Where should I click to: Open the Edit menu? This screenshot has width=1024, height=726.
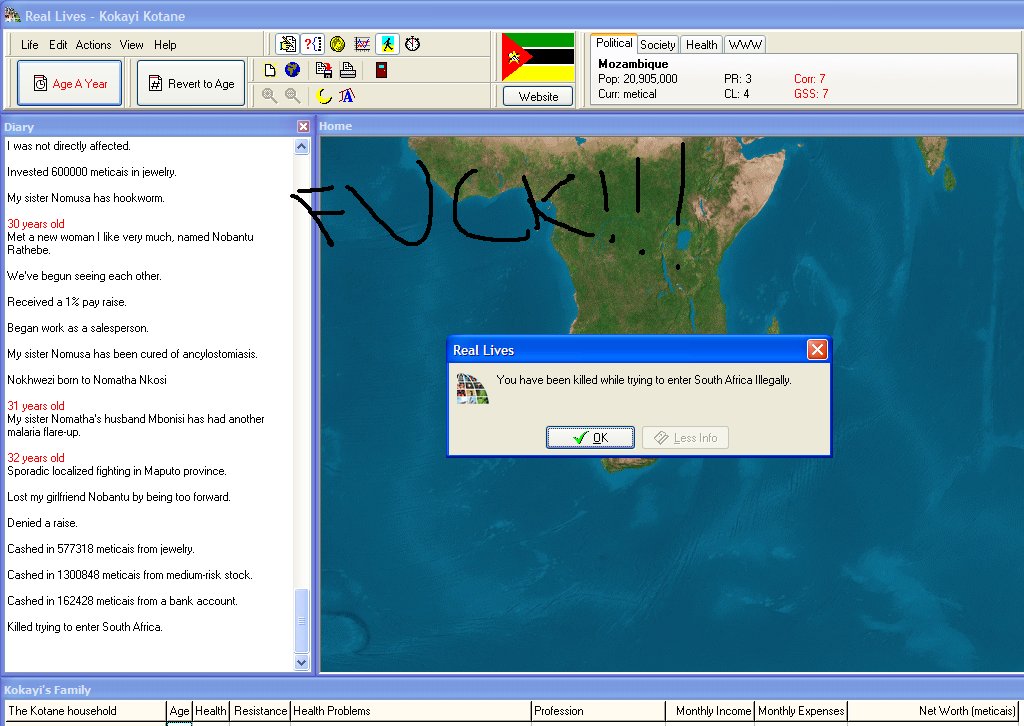tap(58, 44)
